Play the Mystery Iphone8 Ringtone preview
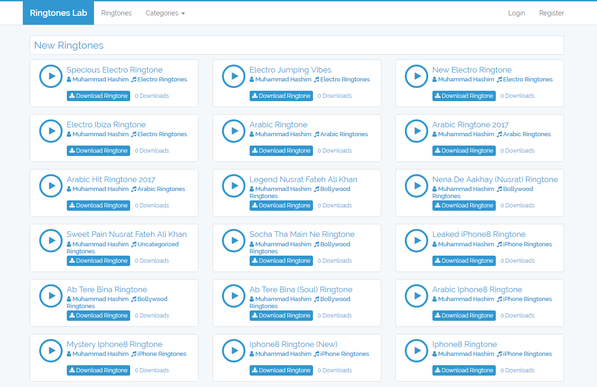This screenshot has height=387, width=597. click(x=51, y=350)
